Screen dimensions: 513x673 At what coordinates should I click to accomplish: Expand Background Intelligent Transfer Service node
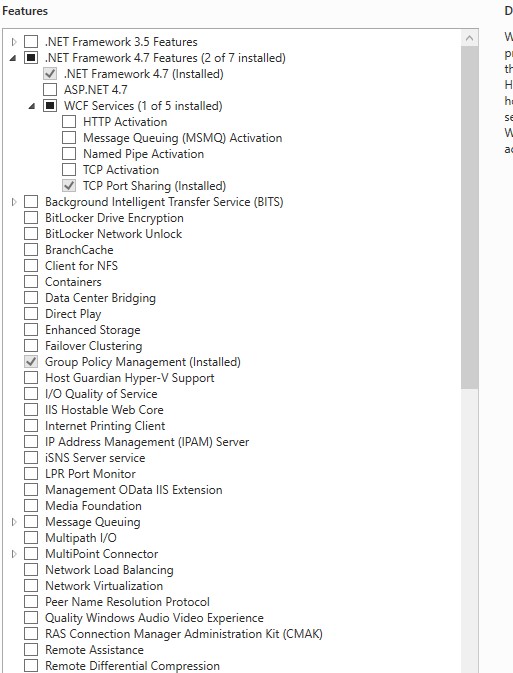pyautogui.click(x=14, y=202)
